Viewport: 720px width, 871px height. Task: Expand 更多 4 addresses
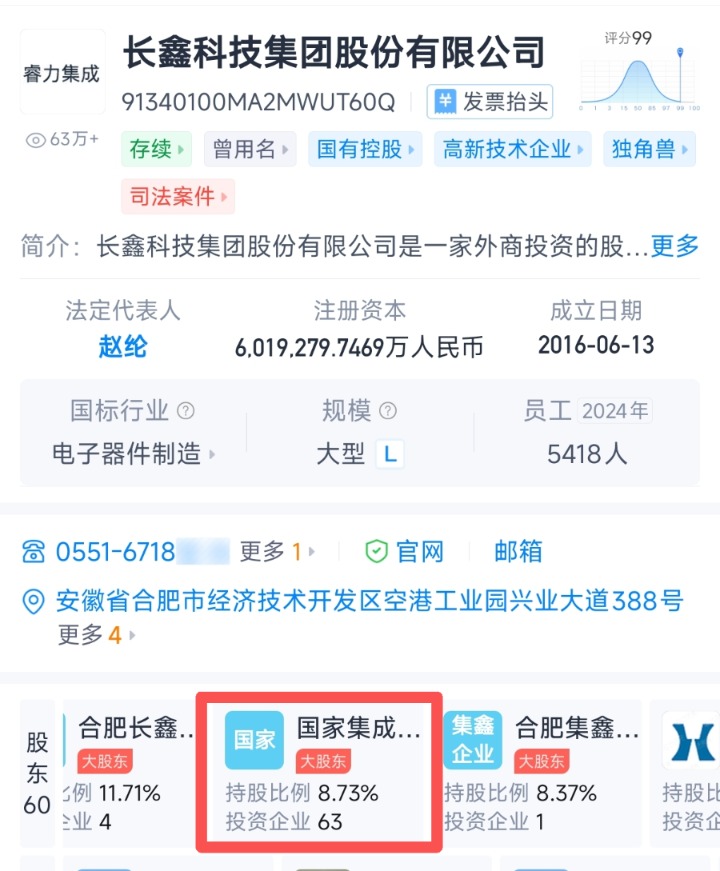coord(97,634)
